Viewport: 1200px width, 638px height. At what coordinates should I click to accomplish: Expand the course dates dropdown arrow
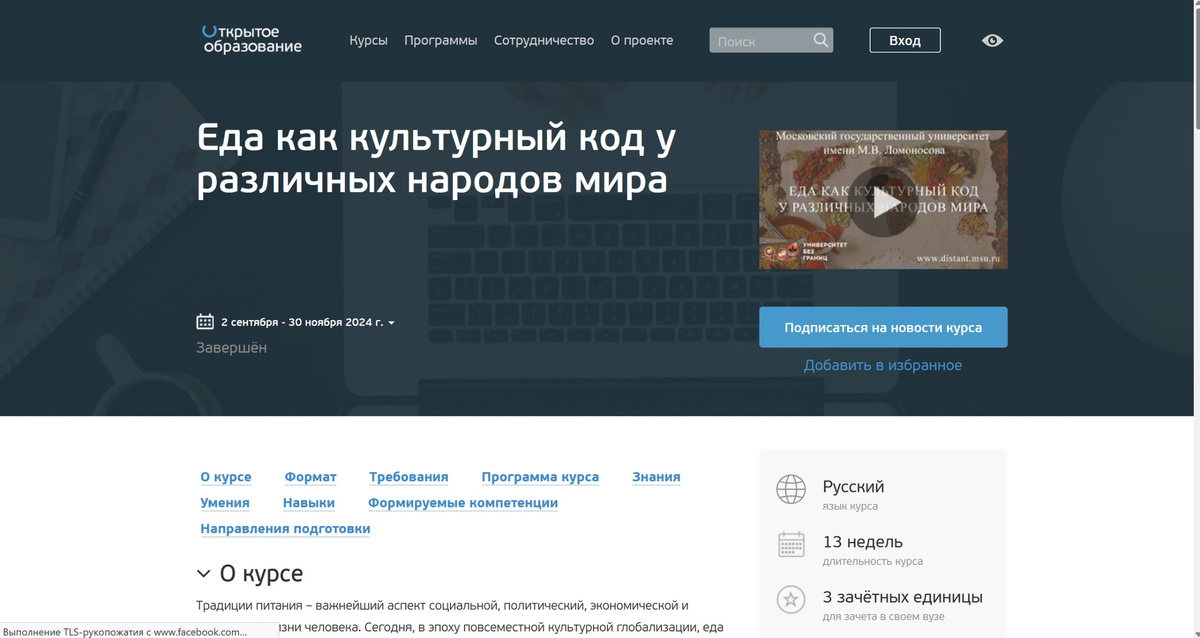(x=391, y=322)
